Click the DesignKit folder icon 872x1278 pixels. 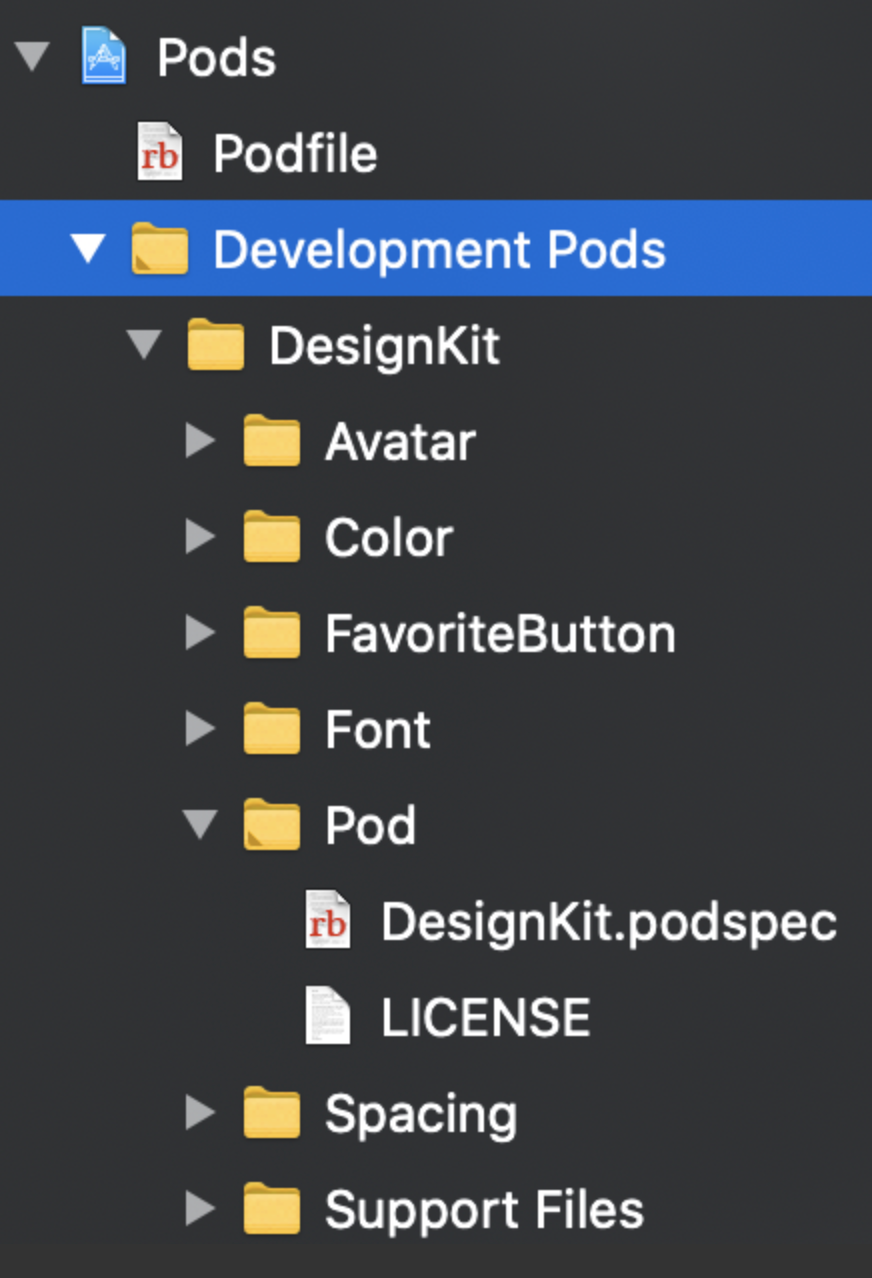[216, 345]
